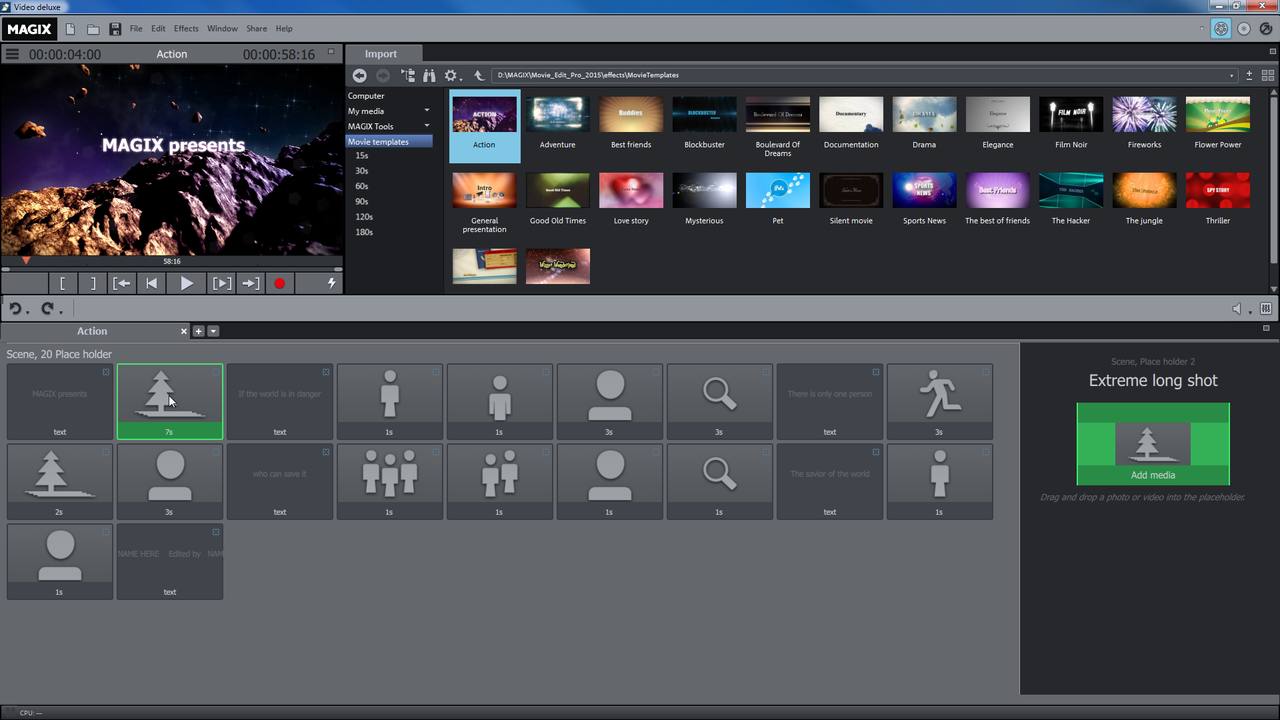Click the speaker volume icon

pos(1237,309)
